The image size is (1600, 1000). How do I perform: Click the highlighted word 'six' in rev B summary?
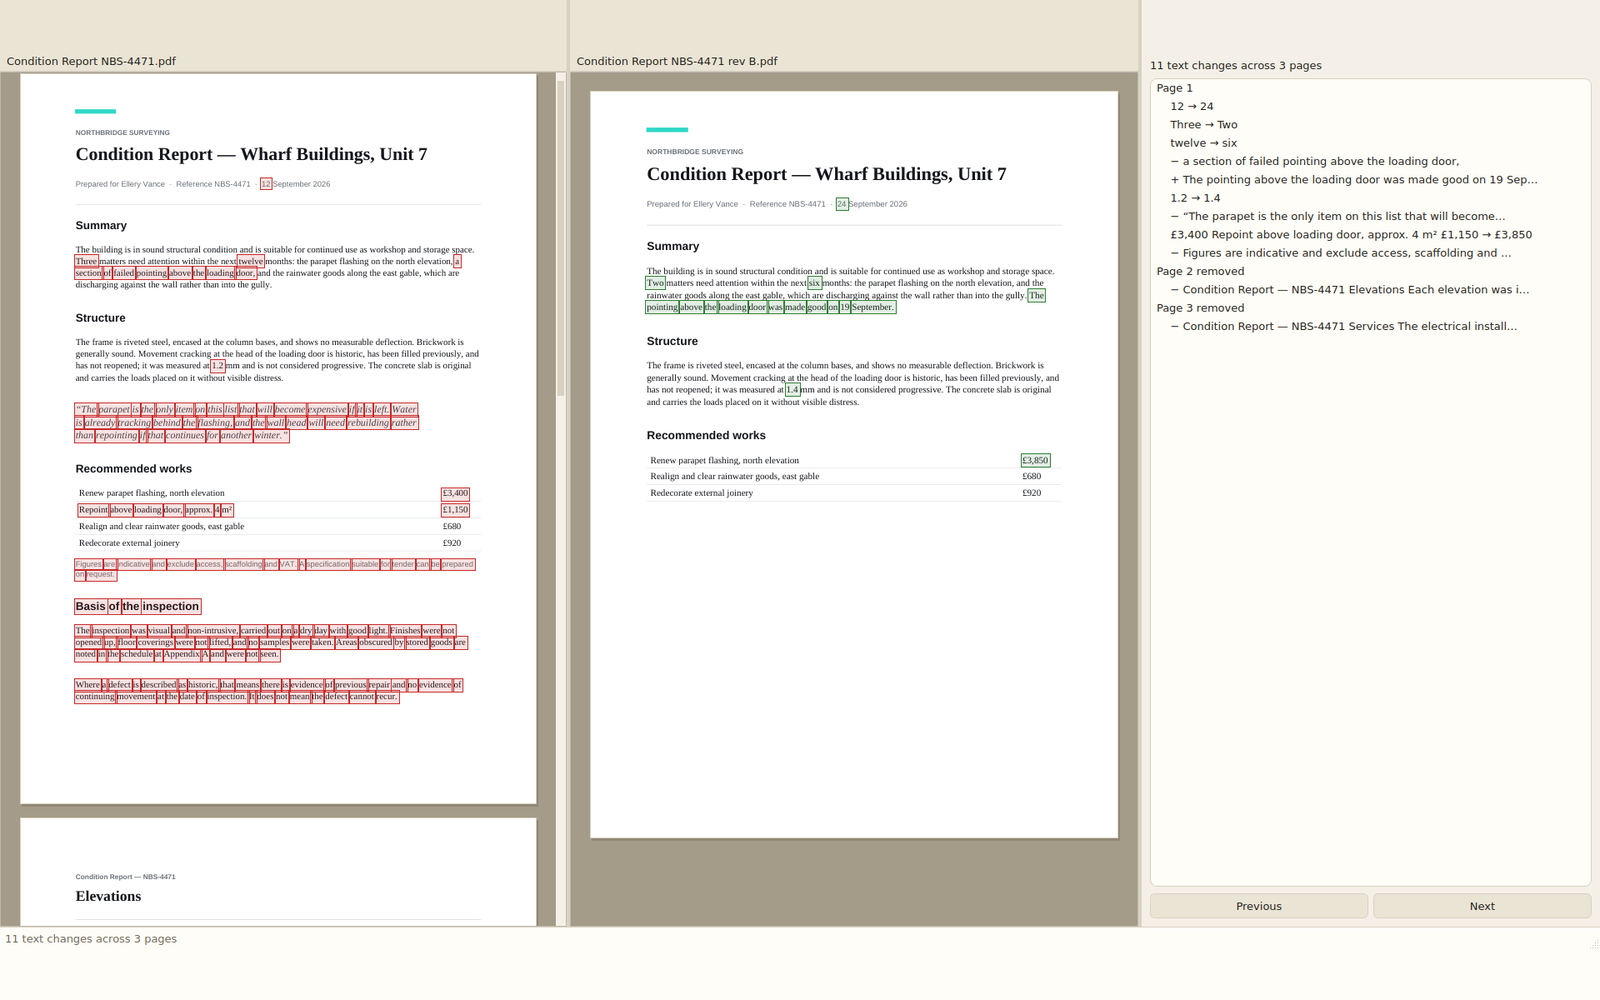[815, 283]
